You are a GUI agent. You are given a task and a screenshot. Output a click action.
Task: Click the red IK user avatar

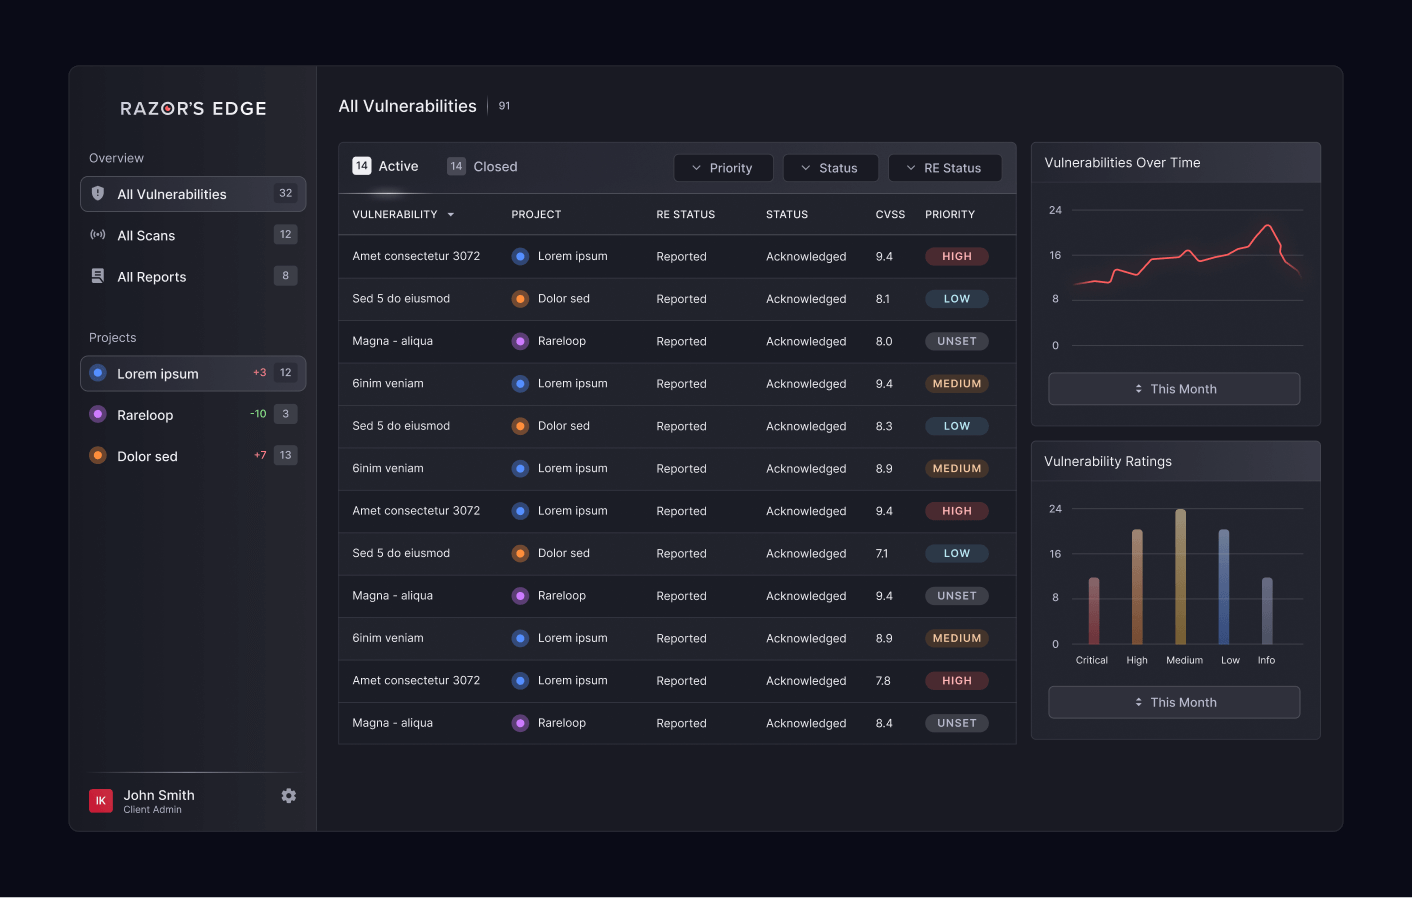(x=101, y=801)
